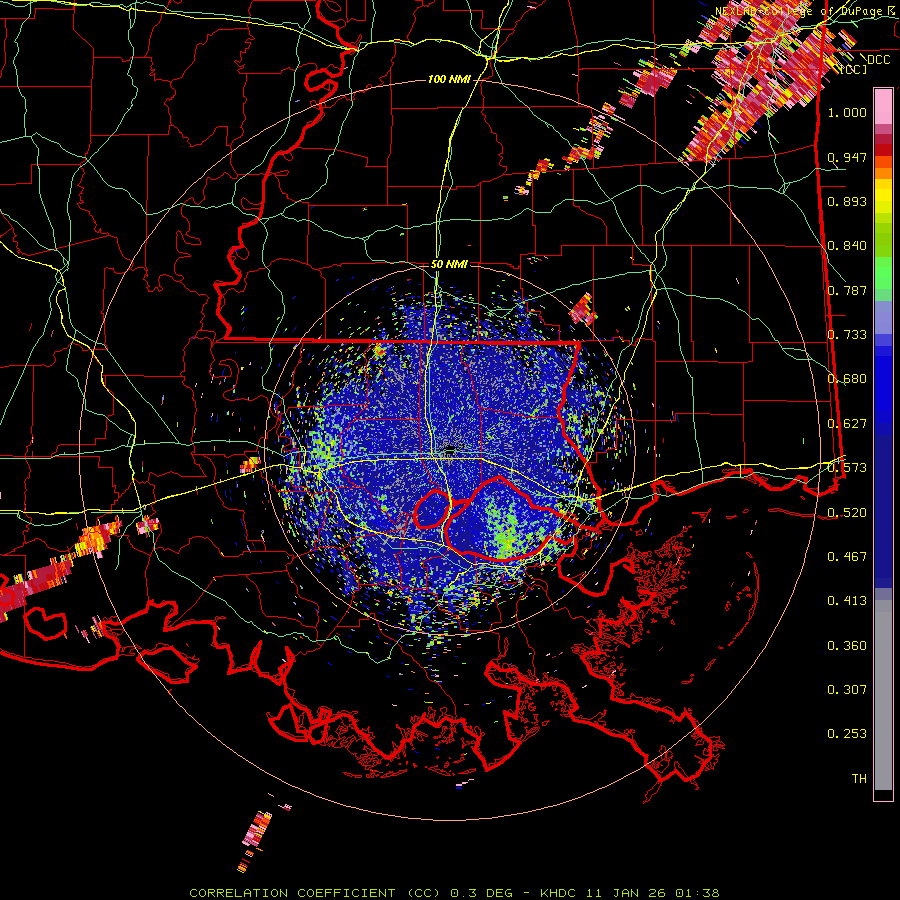Image resolution: width=900 pixels, height=900 pixels.
Task: Select the 0.893 scale value
Action: tap(847, 201)
